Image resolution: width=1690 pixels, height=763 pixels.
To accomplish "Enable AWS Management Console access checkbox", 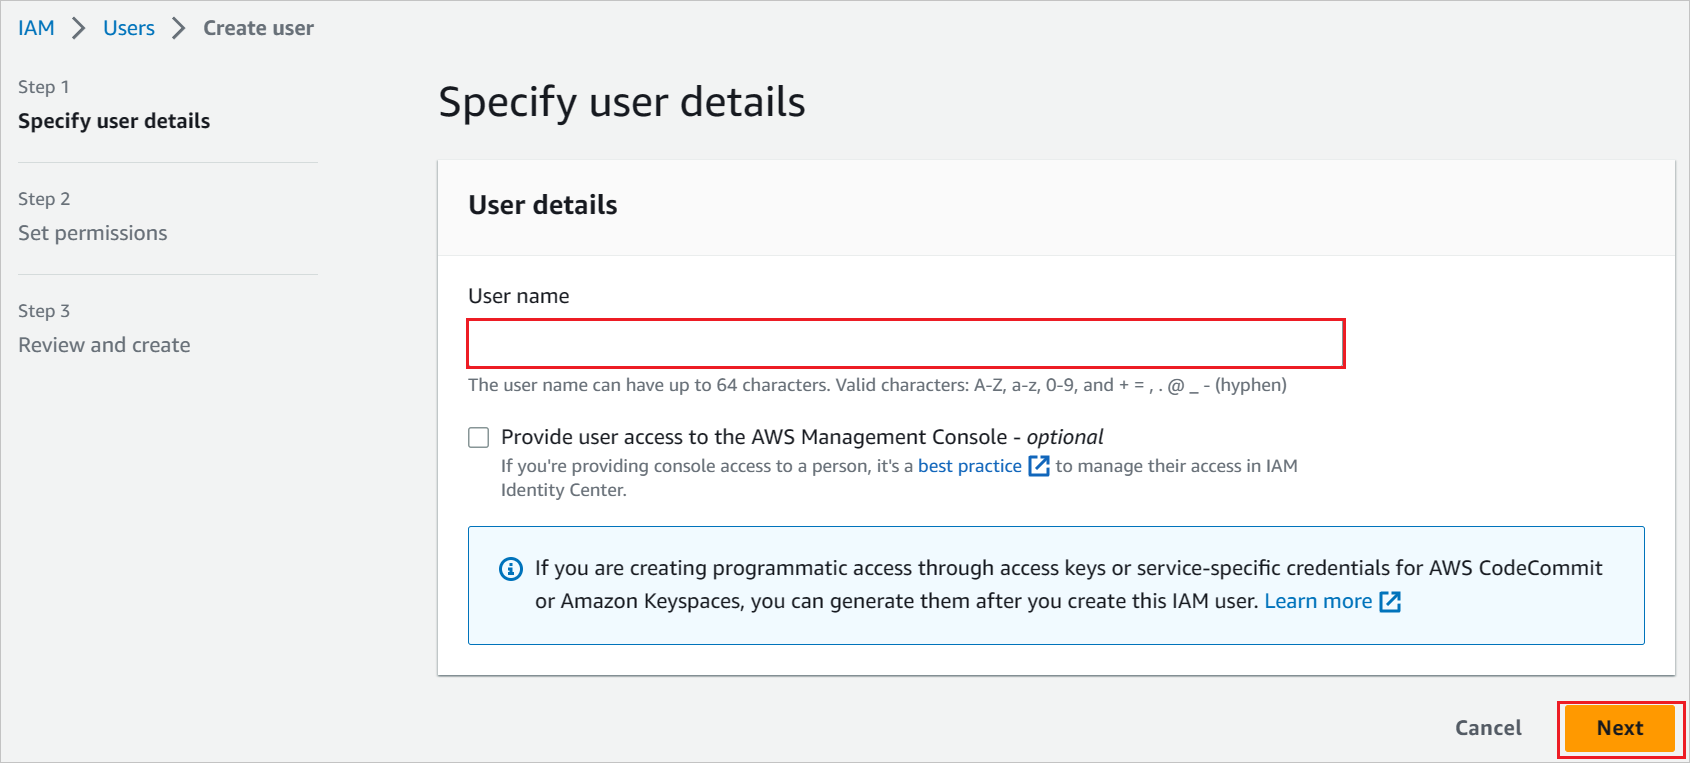I will (479, 437).
